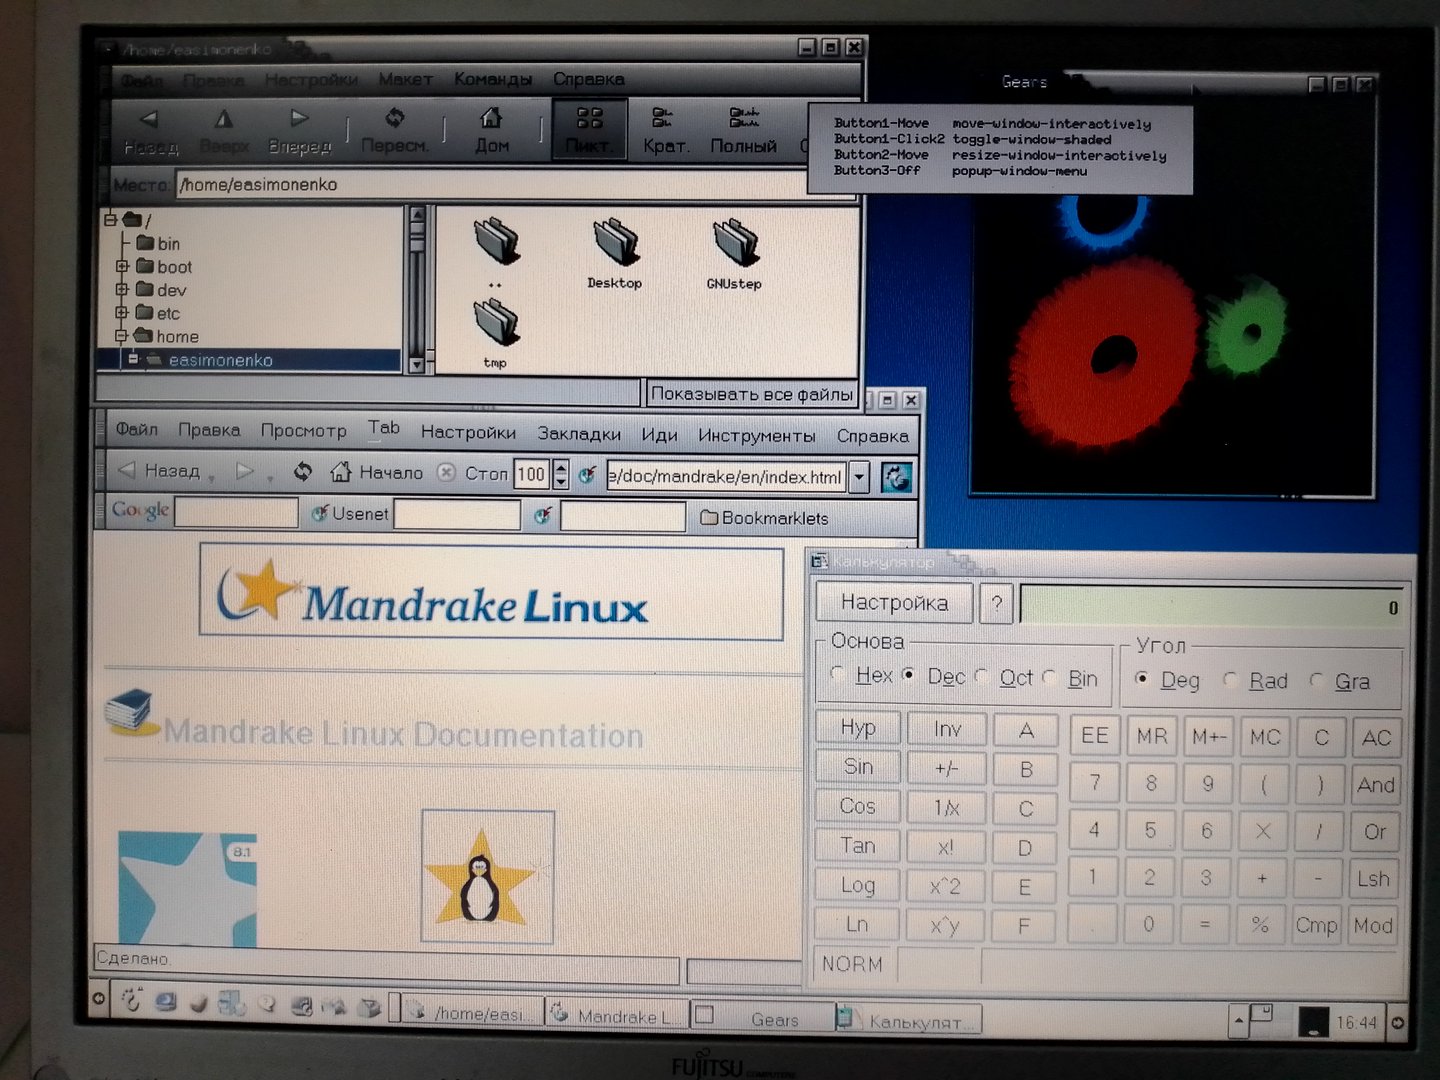Open the browser Tab menu
Image resolution: width=1440 pixels, height=1080 pixels.
(x=383, y=428)
